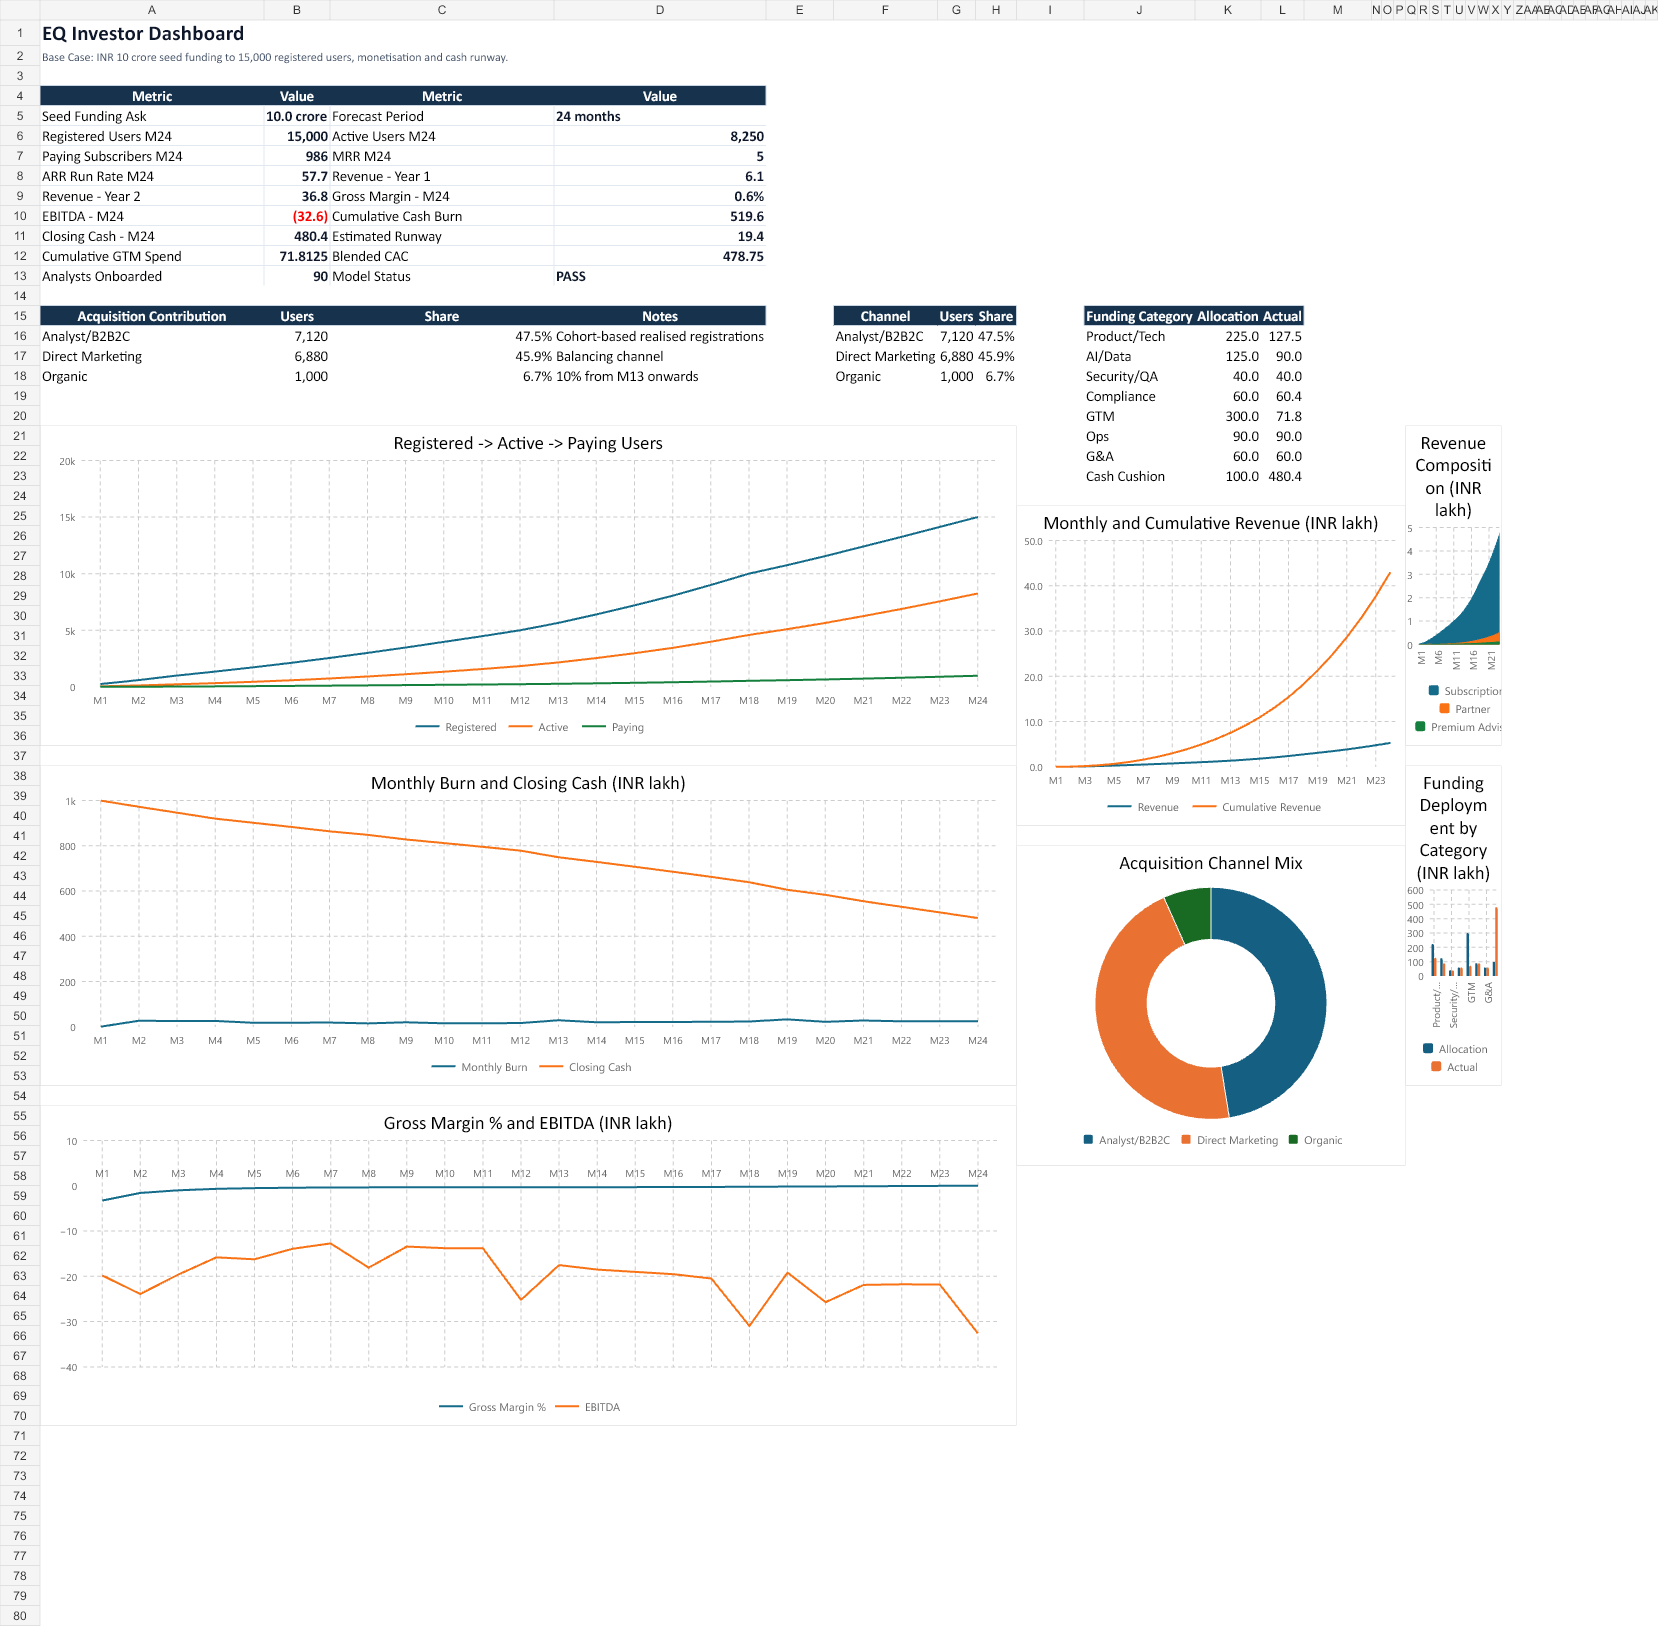This screenshot has height=1626, width=1658.
Task: Click the "EBITDA" legend entry
Action: 588,1407
